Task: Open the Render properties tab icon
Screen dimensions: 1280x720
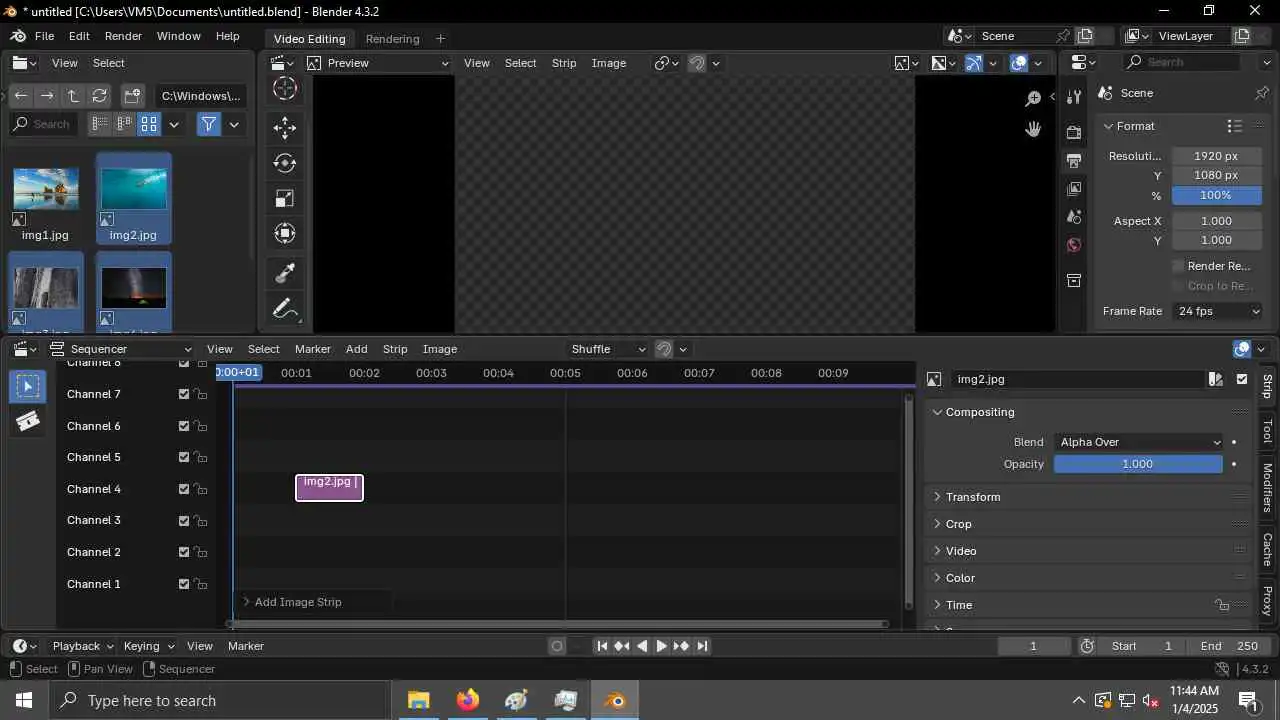Action: [x=1074, y=132]
